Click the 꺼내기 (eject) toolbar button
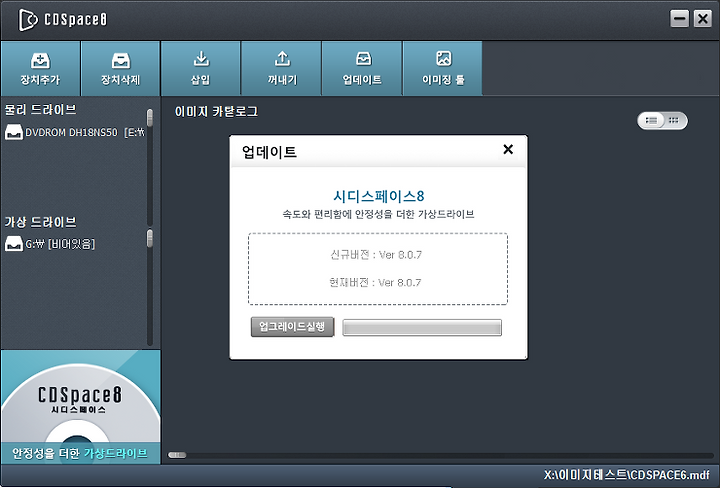 pos(281,68)
